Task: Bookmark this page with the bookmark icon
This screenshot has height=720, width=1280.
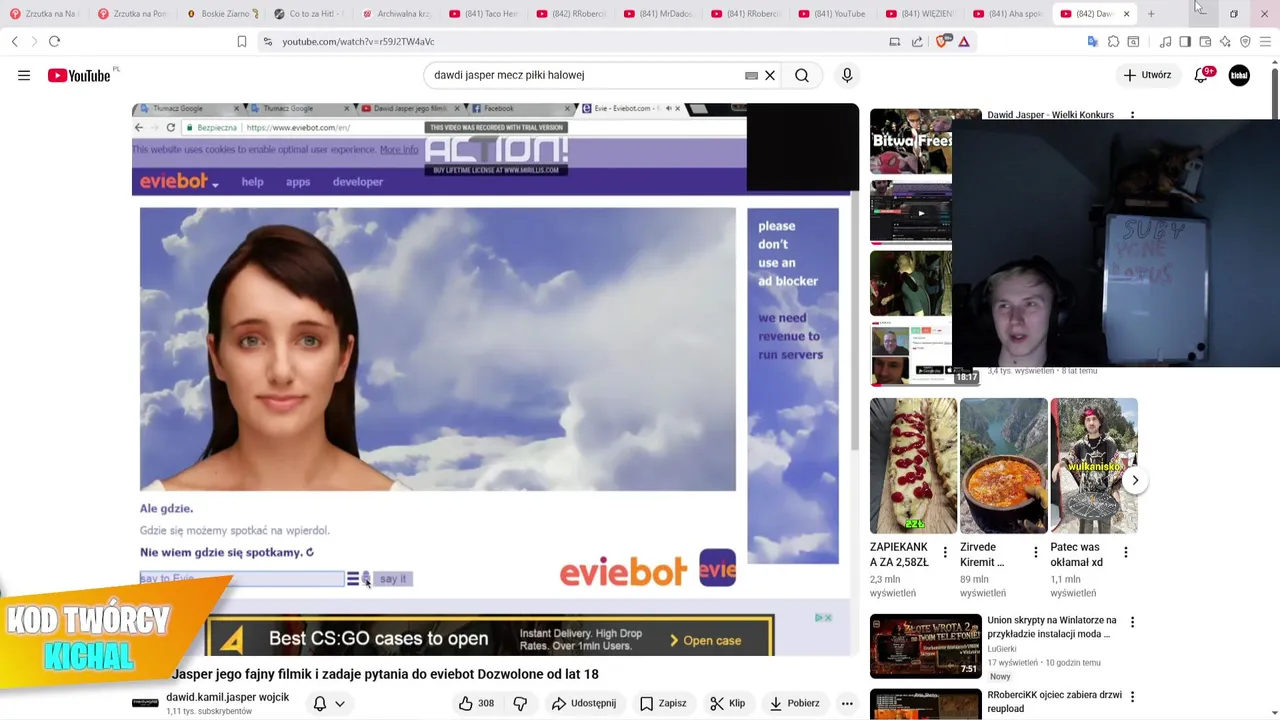Action: [241, 41]
